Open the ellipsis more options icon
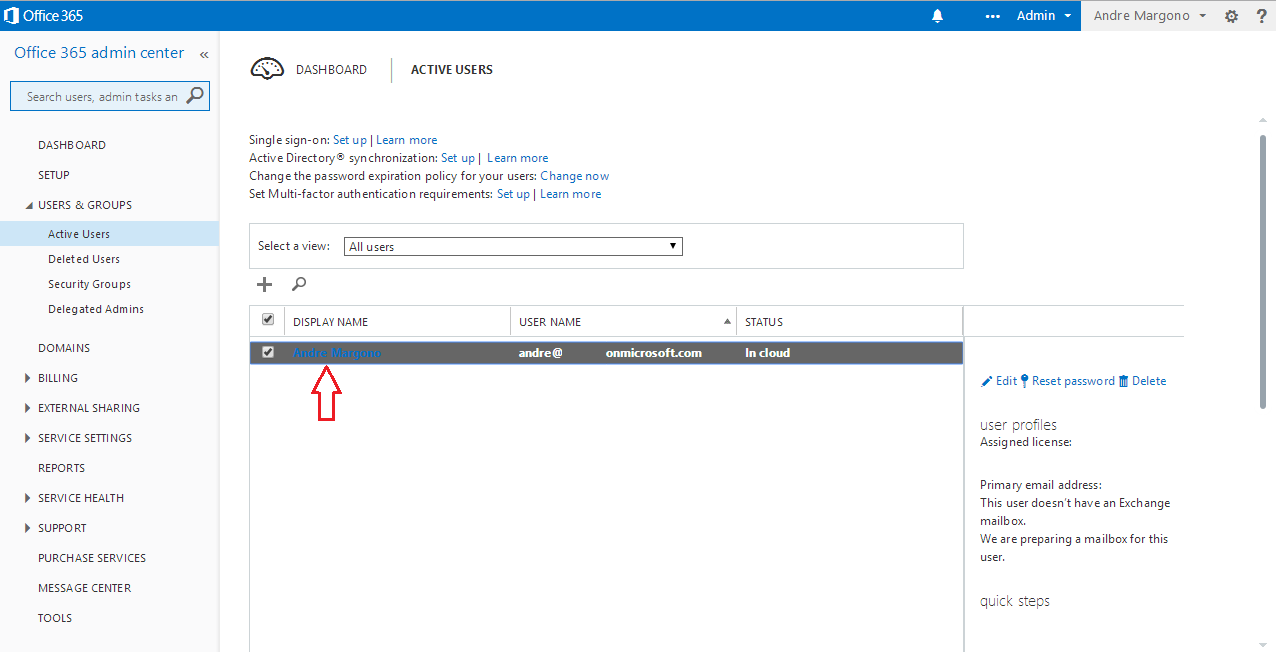 click(992, 16)
